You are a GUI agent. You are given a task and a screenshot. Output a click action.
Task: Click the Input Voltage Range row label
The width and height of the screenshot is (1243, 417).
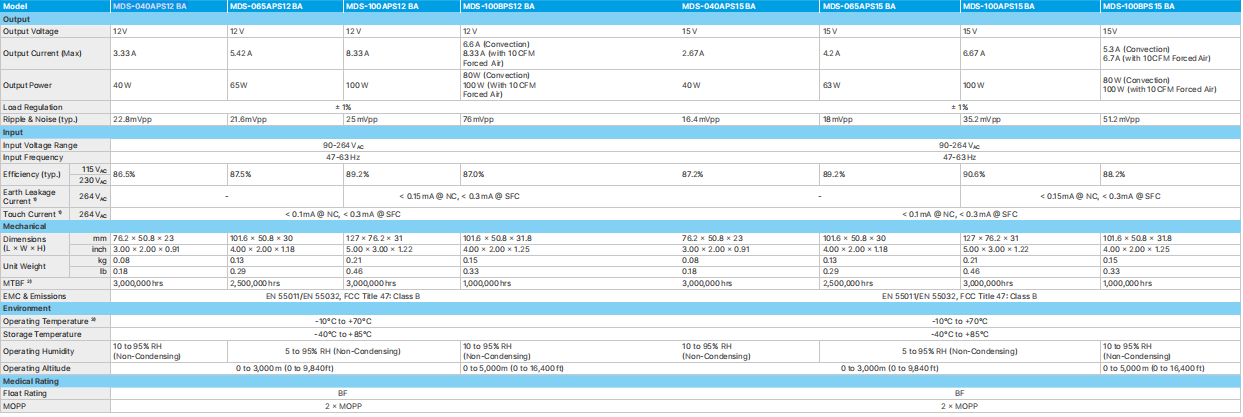click(41, 145)
